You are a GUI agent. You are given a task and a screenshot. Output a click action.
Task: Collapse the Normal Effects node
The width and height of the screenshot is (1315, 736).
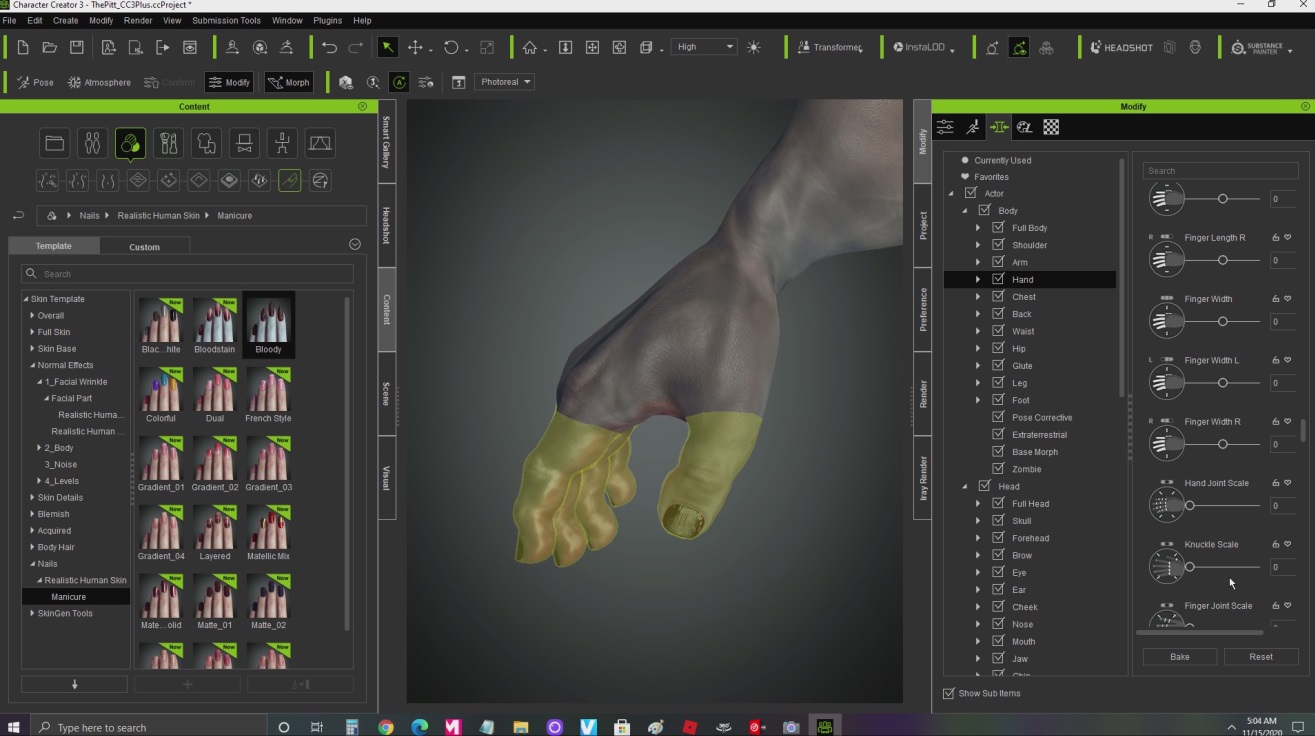point(32,365)
